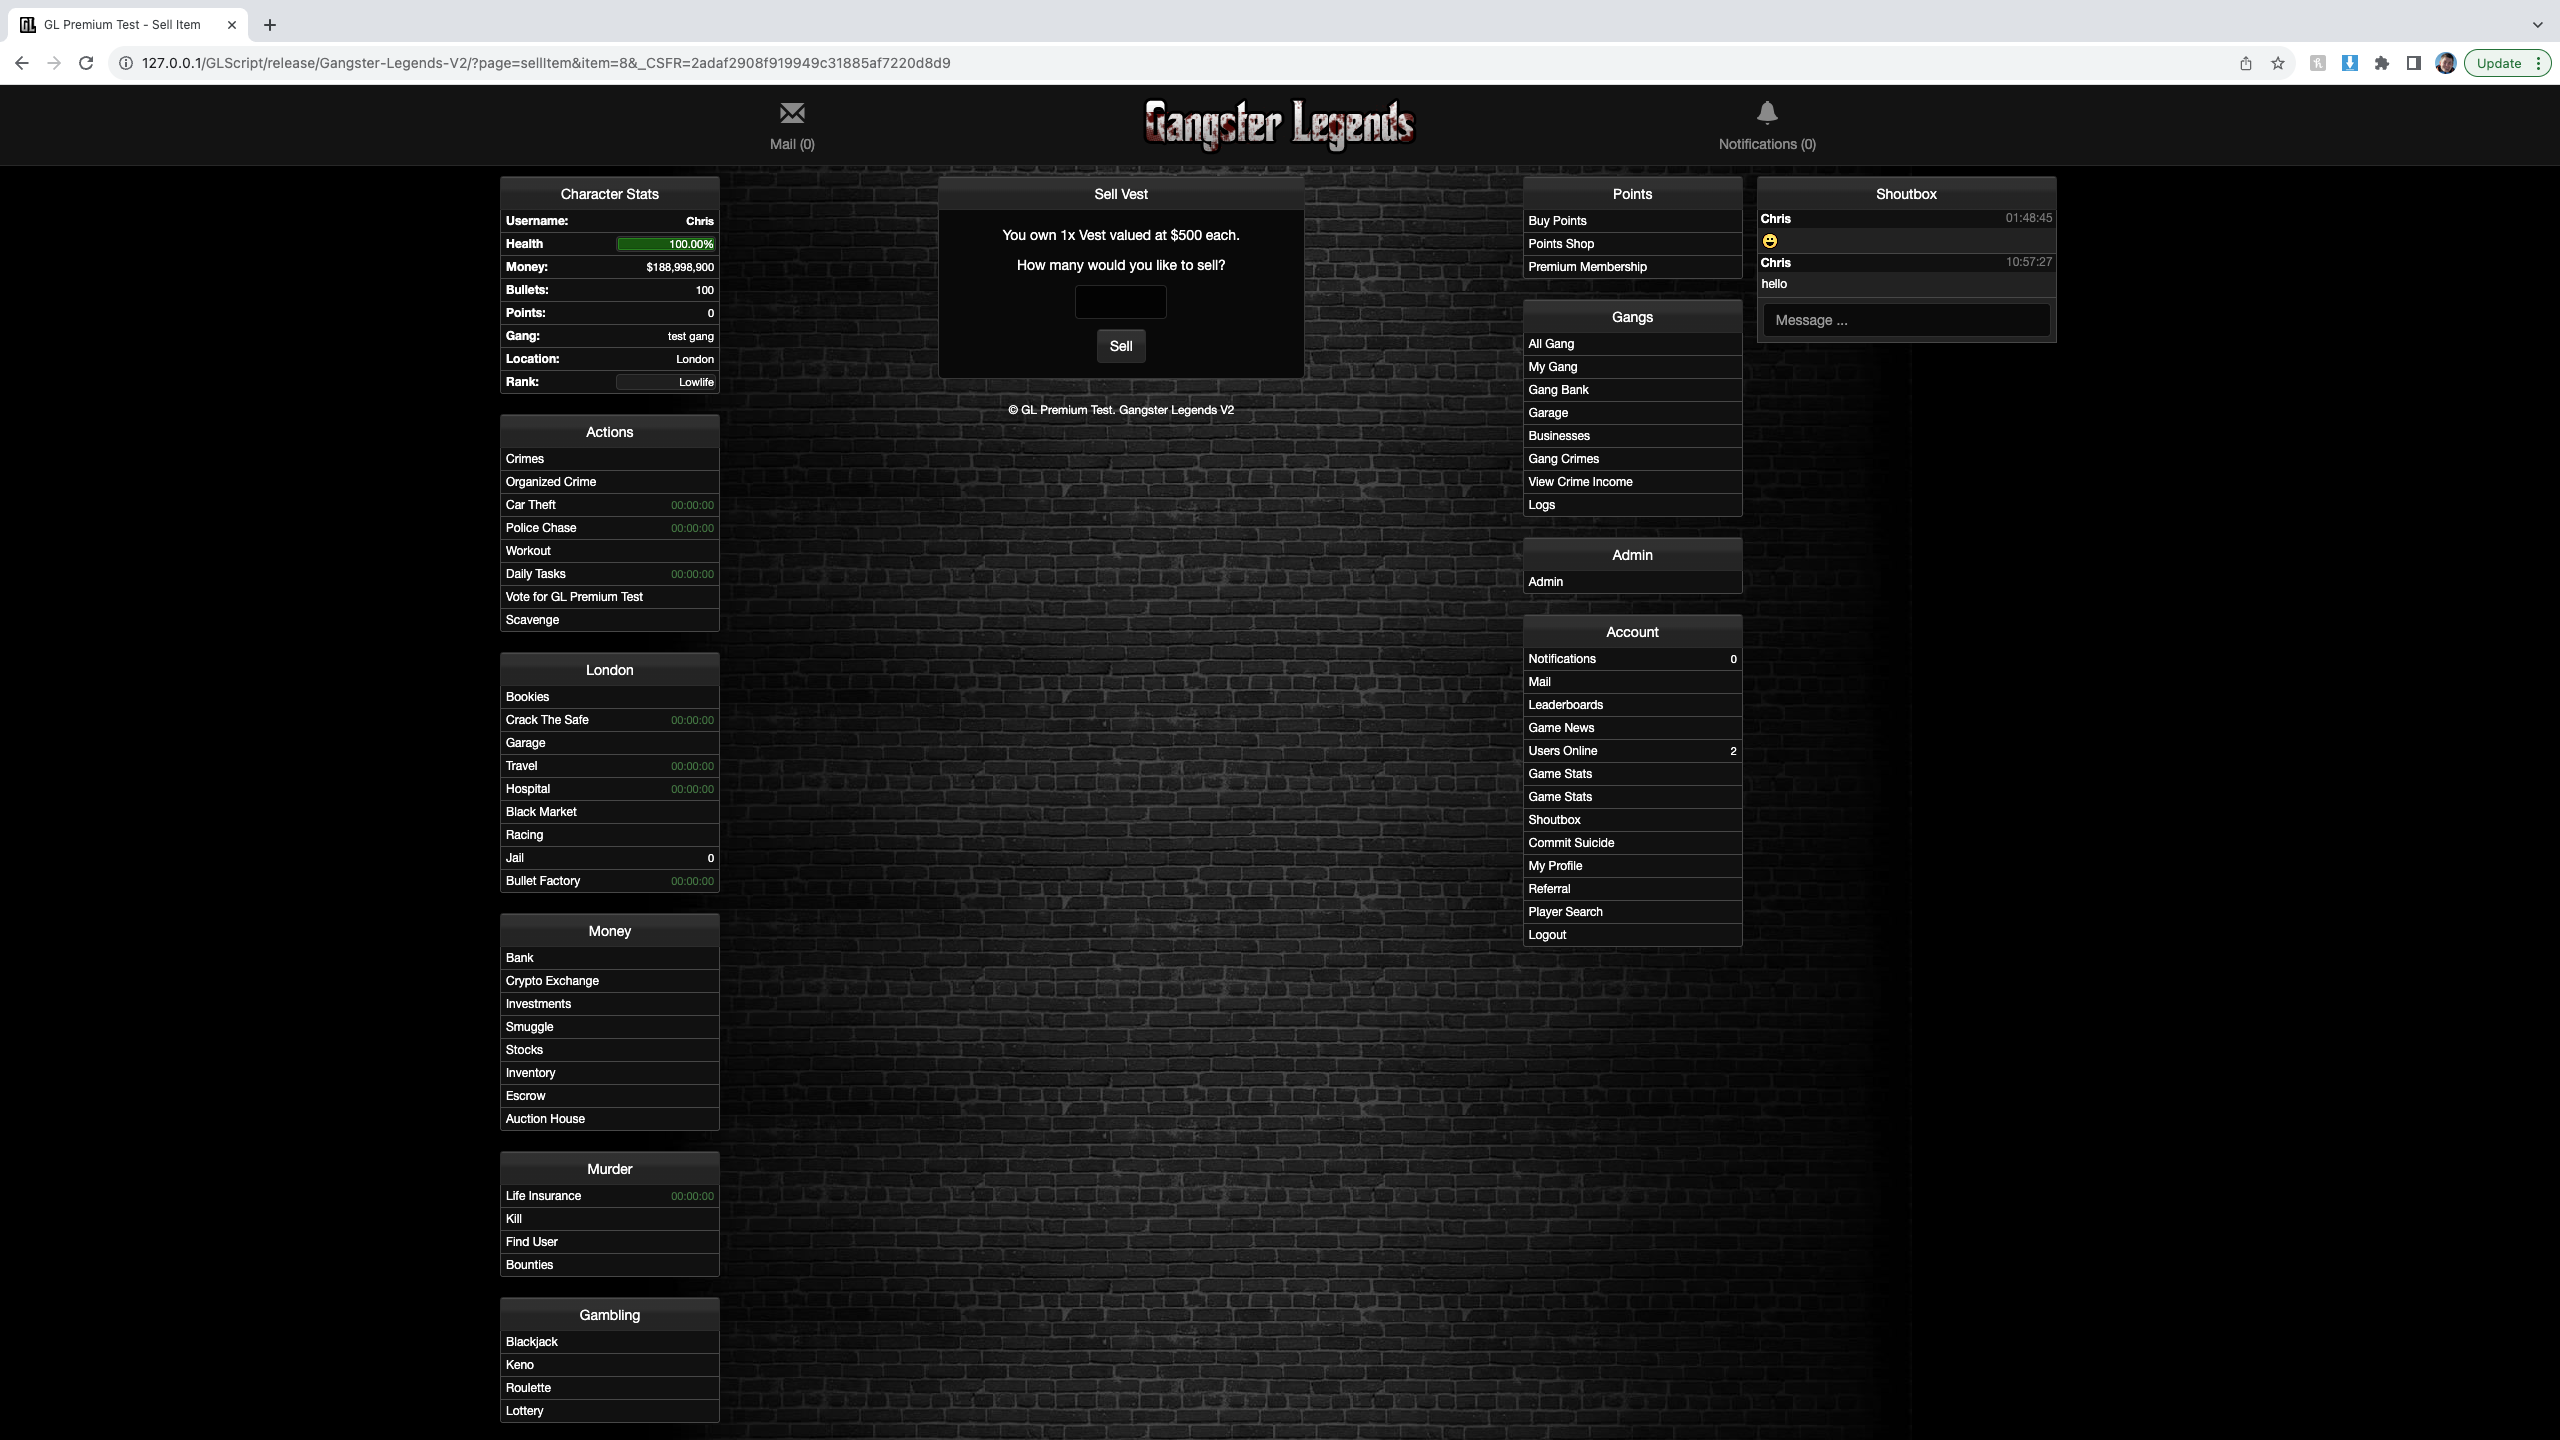The height and width of the screenshot is (1440, 2560).
Task: Bookmark page with the star icon
Action: tap(2278, 63)
